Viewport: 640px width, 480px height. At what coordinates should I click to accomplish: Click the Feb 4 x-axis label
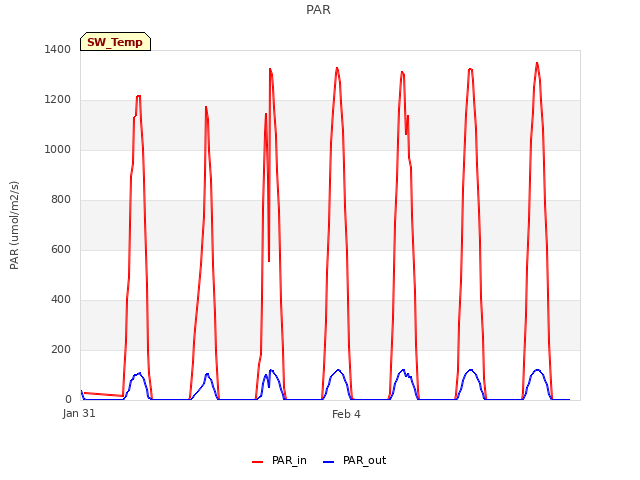346,414
